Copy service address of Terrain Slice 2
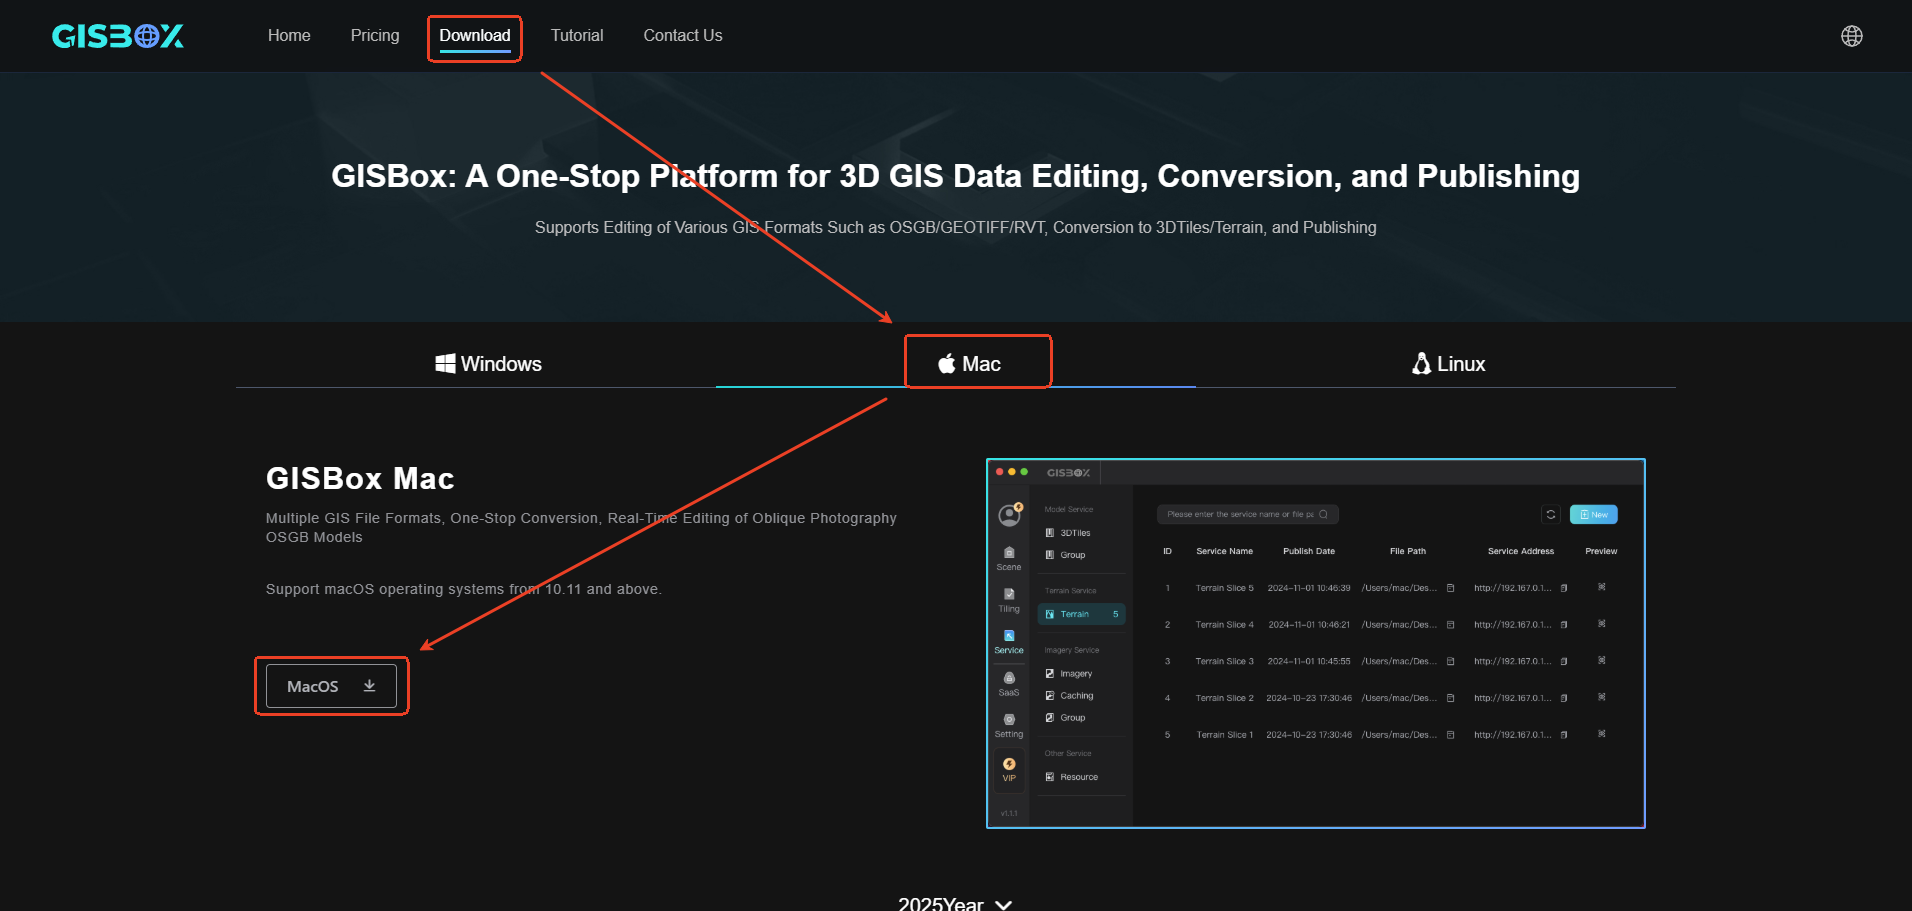 tap(1564, 698)
